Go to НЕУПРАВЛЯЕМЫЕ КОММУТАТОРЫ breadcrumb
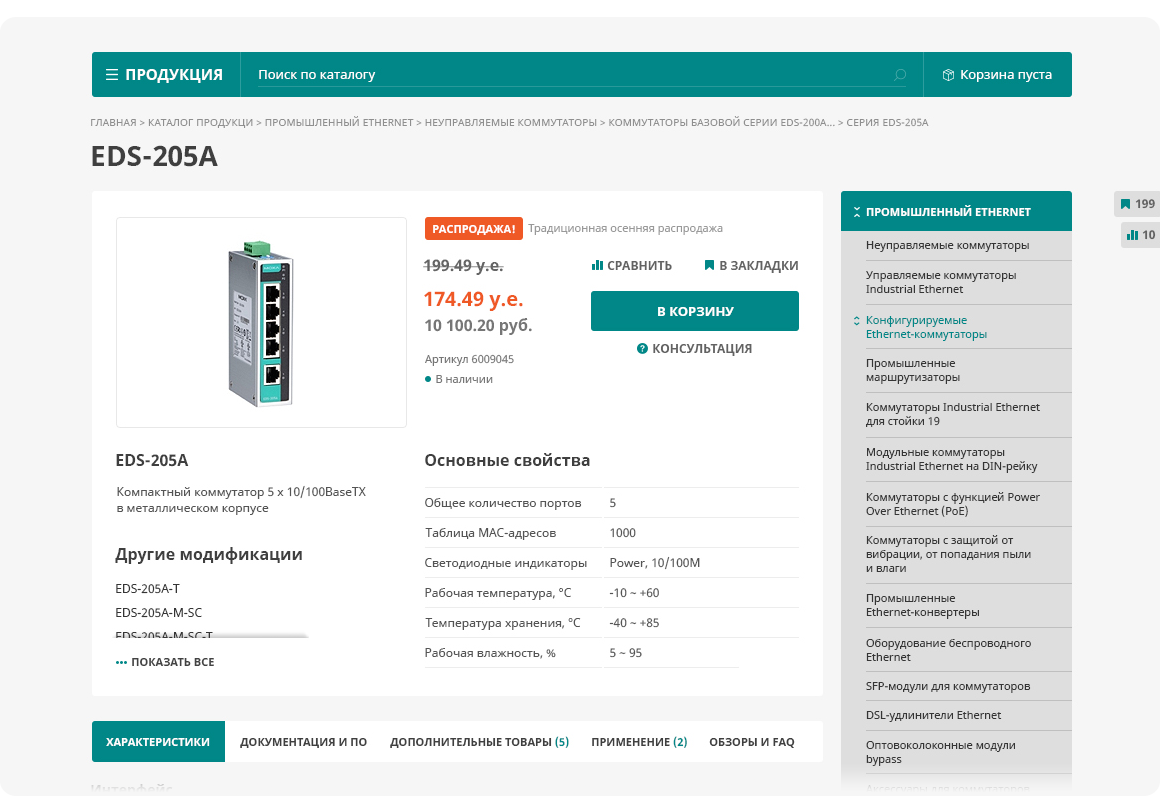The width and height of the screenshot is (1160, 796). coord(510,123)
